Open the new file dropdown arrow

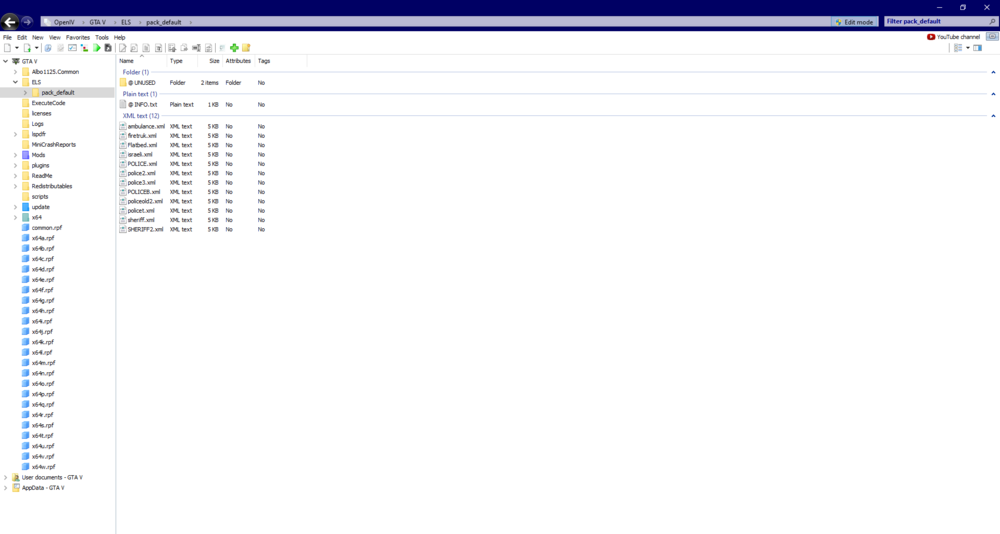point(17,48)
